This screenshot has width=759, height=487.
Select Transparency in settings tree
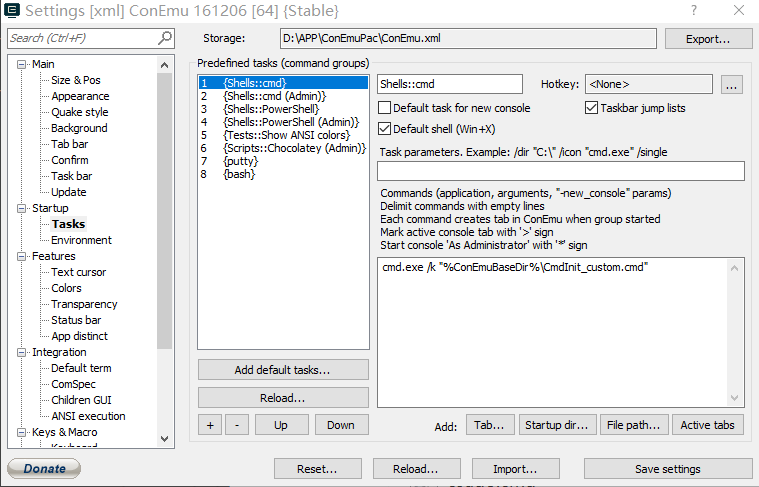pyautogui.click(x=84, y=304)
